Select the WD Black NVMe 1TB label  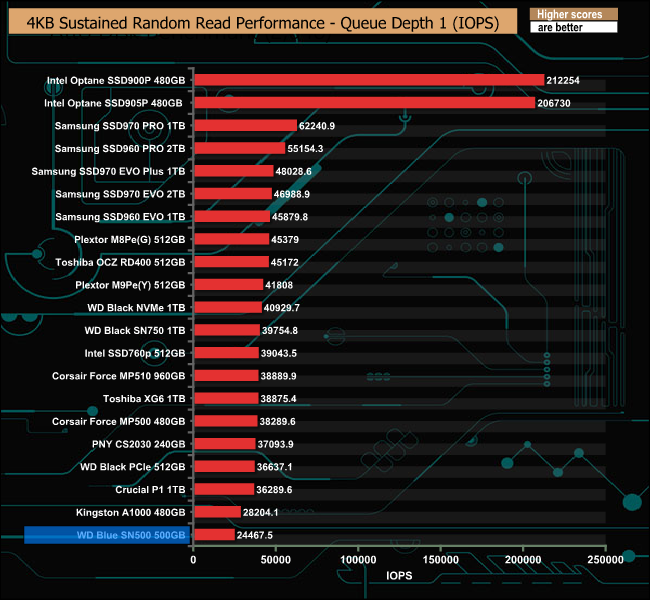[x=136, y=308]
